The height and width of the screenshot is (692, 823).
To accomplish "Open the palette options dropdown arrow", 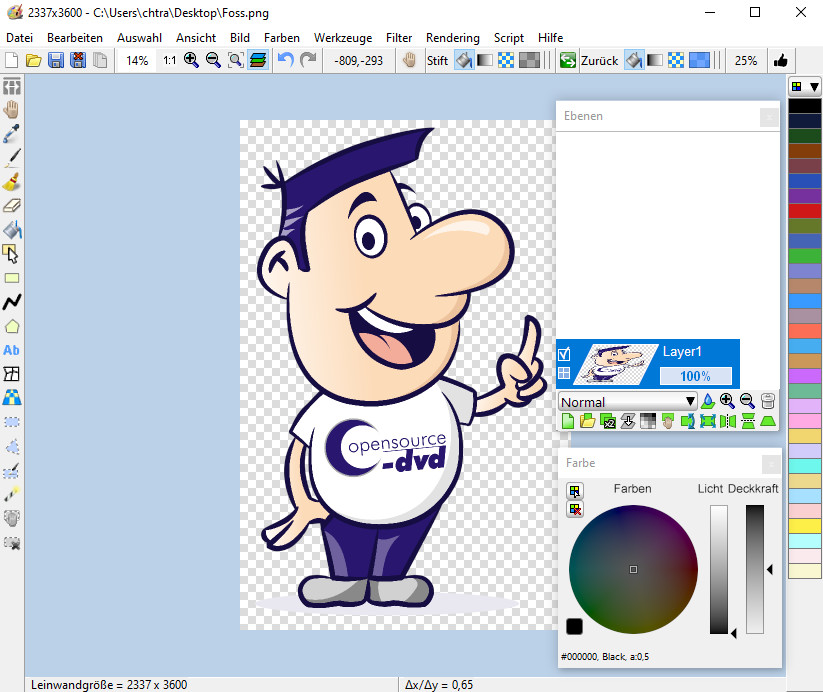I will 814,87.
